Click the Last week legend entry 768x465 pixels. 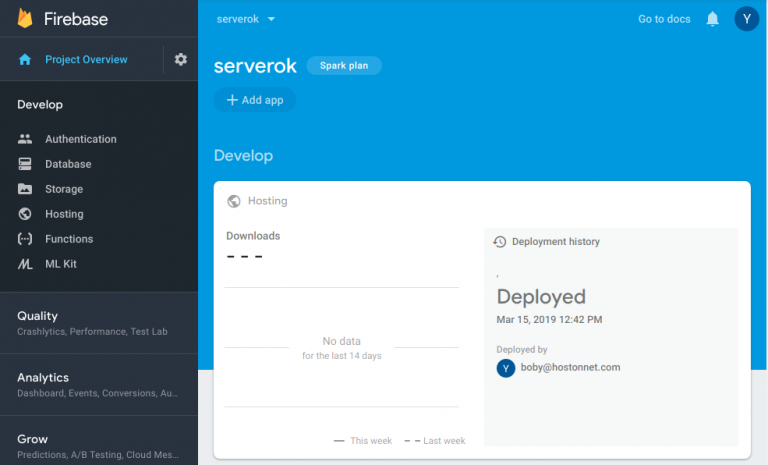435,441
